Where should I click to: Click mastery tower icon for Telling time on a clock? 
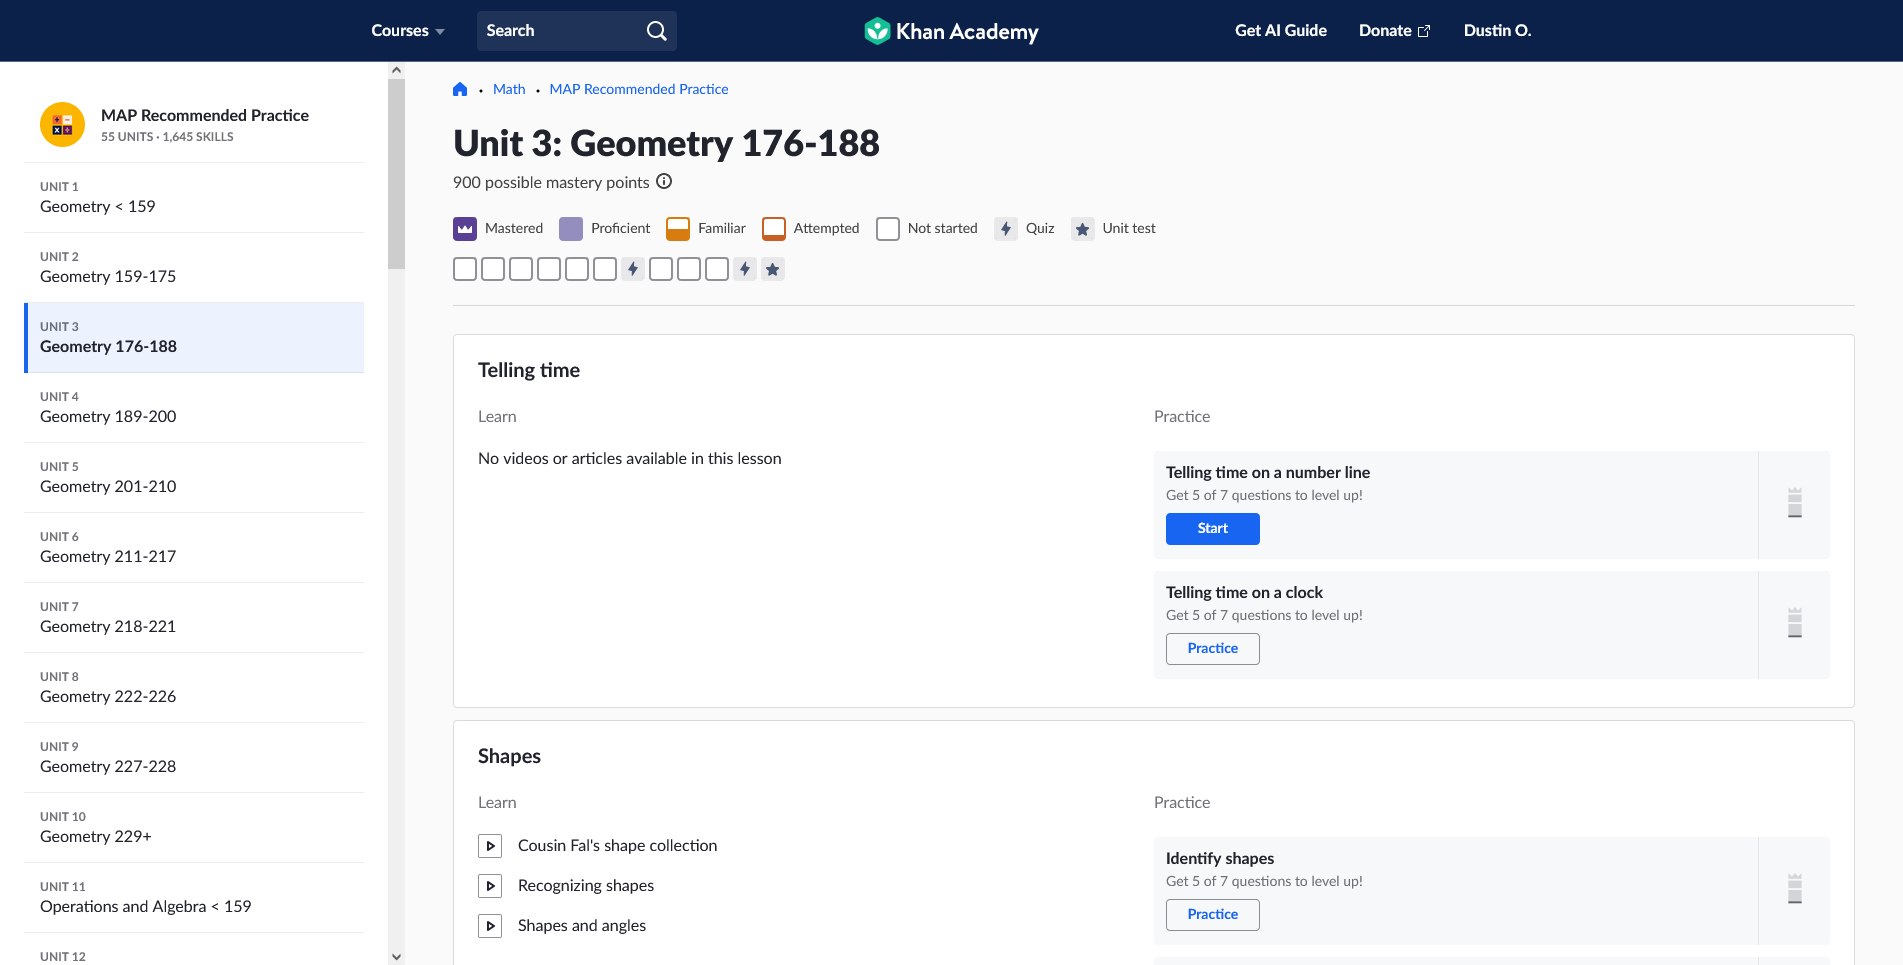click(x=1795, y=623)
